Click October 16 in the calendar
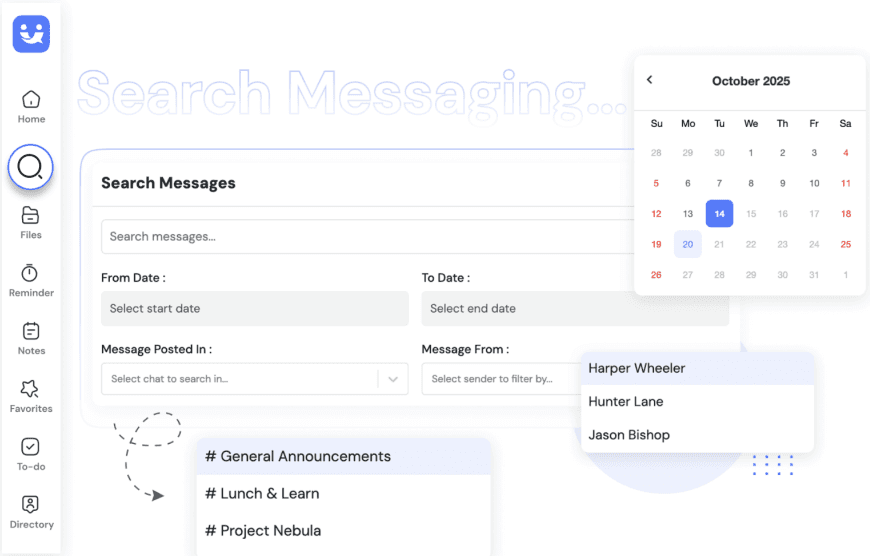 pyautogui.click(x=782, y=214)
